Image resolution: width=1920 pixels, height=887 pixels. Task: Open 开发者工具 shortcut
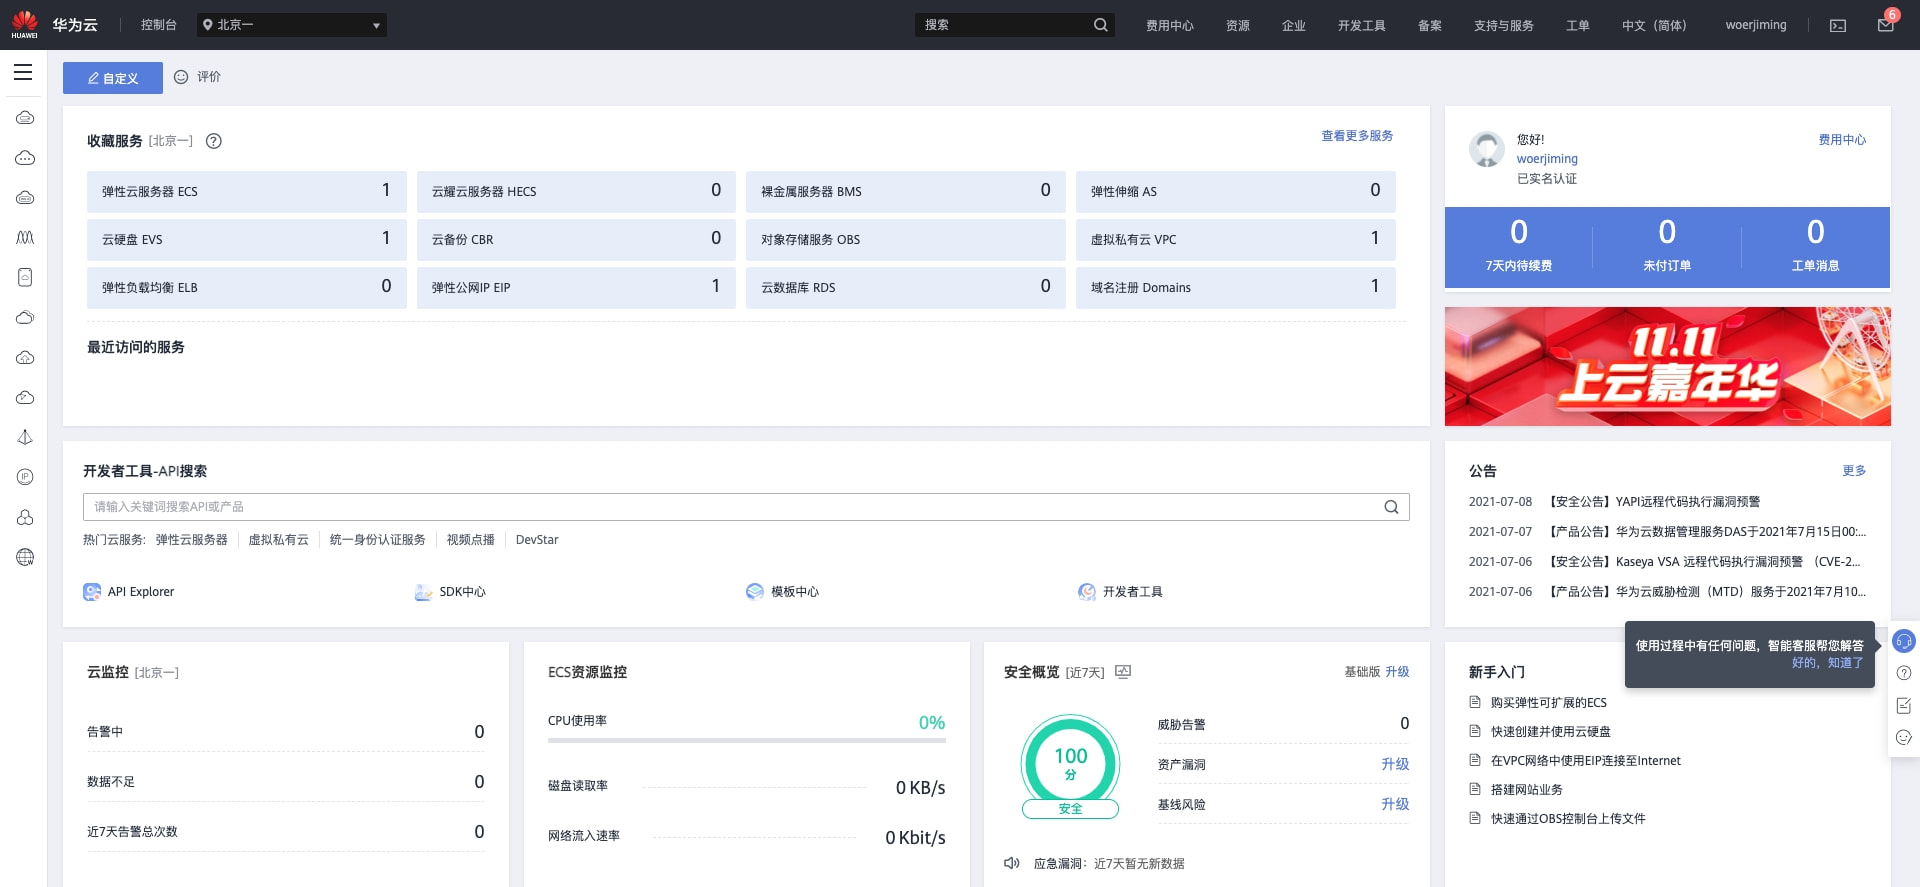click(x=1120, y=592)
